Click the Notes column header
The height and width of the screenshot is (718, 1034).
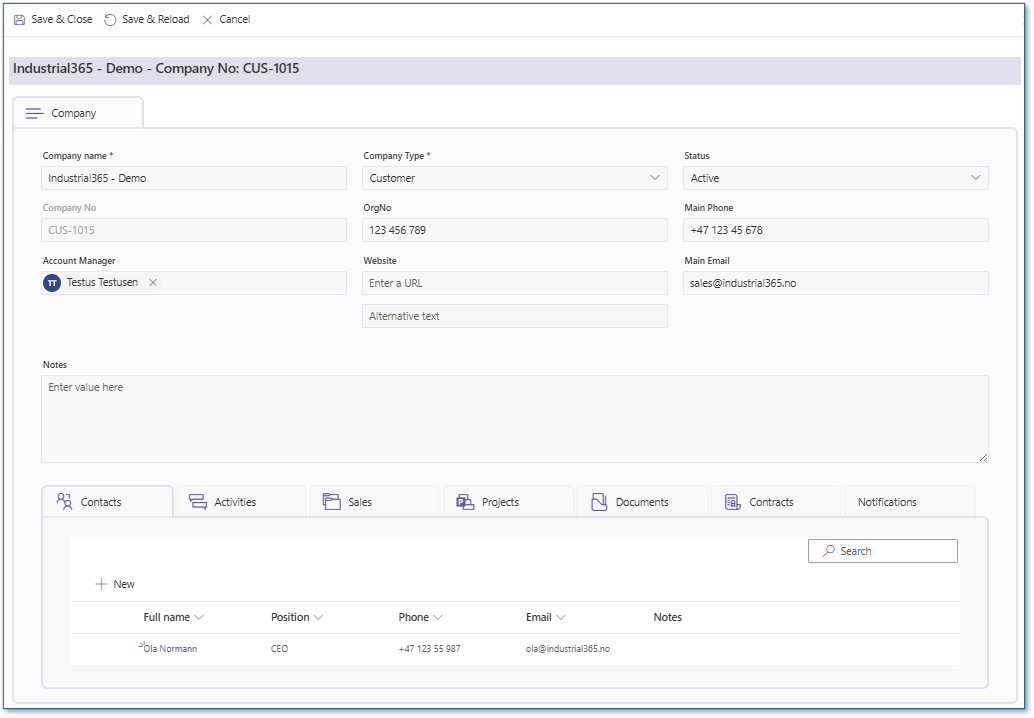point(667,617)
